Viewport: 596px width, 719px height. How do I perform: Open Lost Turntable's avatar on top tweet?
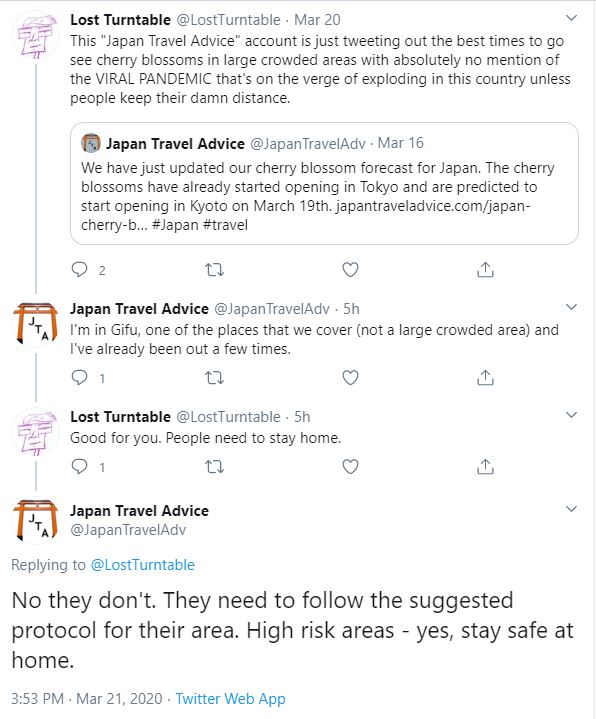(x=37, y=36)
